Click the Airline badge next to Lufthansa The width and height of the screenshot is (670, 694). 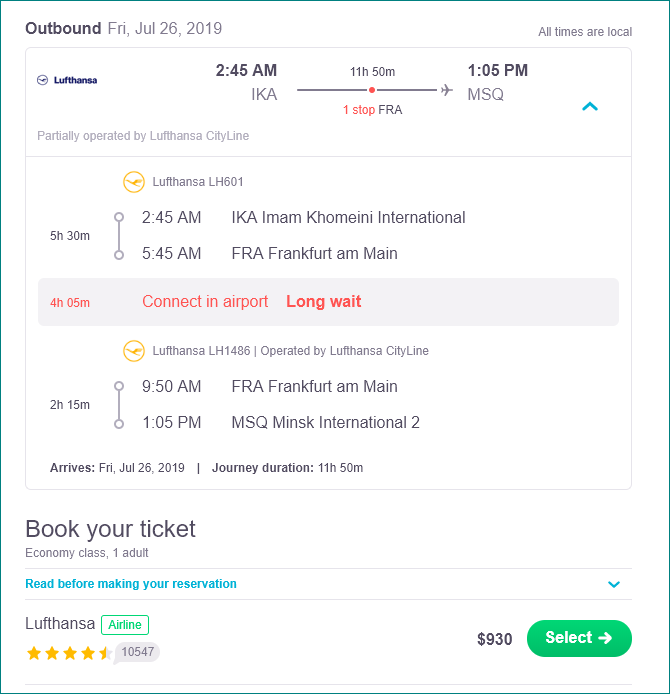[x=125, y=625]
